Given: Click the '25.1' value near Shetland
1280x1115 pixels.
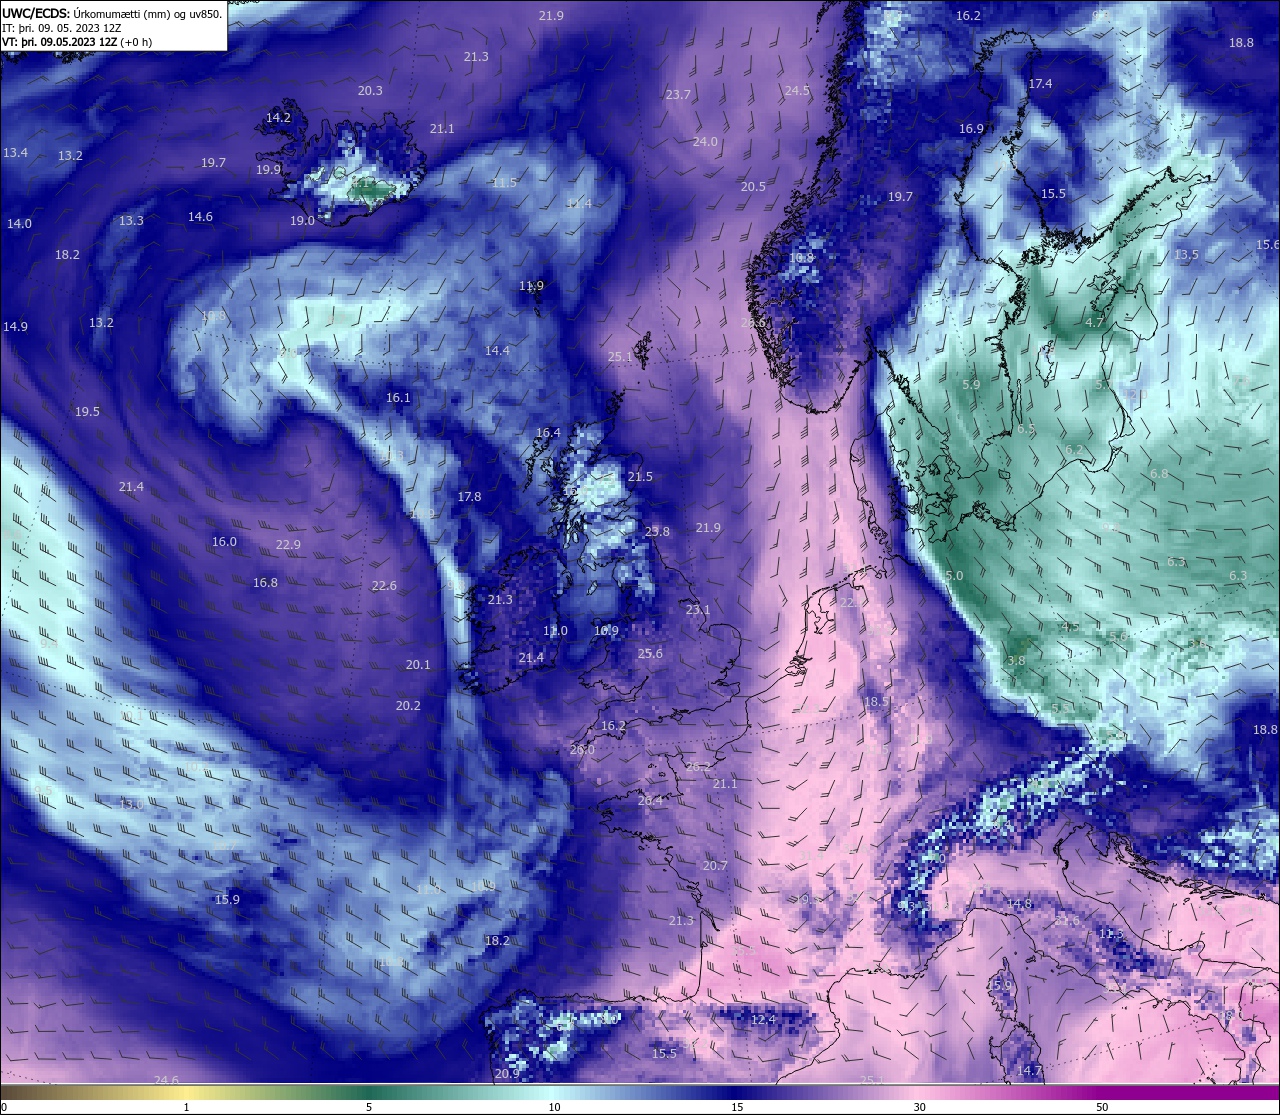Looking at the screenshot, I should (620, 357).
